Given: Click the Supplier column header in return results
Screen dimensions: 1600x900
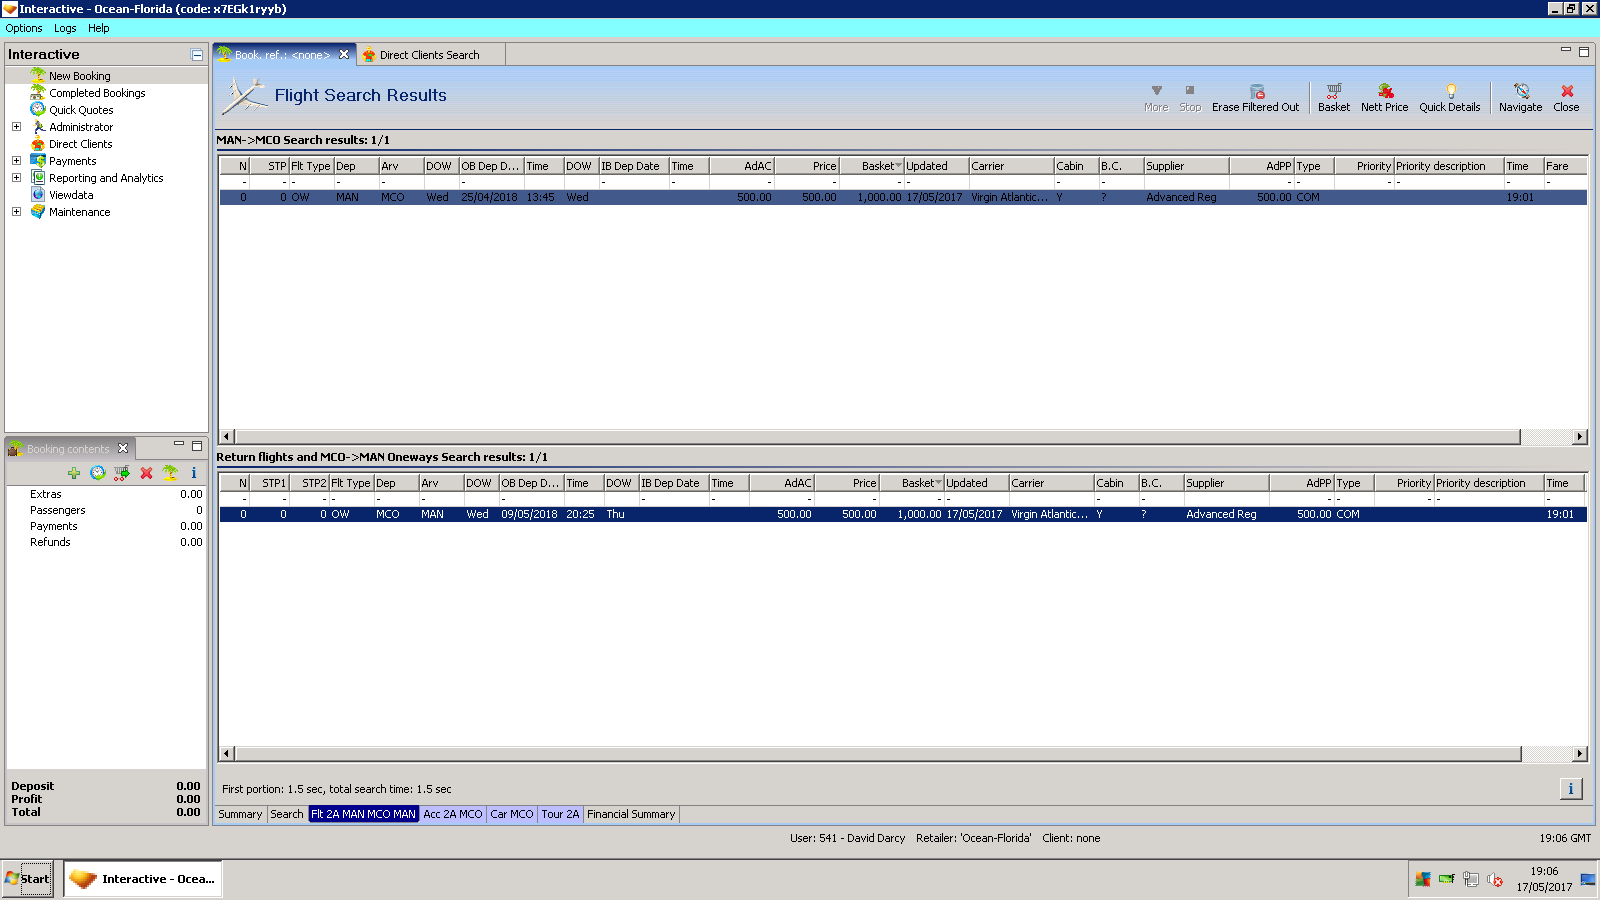Looking at the screenshot, I should click(x=1226, y=483).
